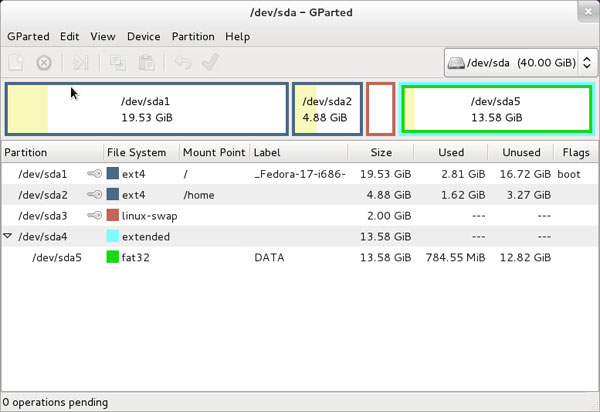Open the View menu
This screenshot has height=412, width=600.
point(103,37)
